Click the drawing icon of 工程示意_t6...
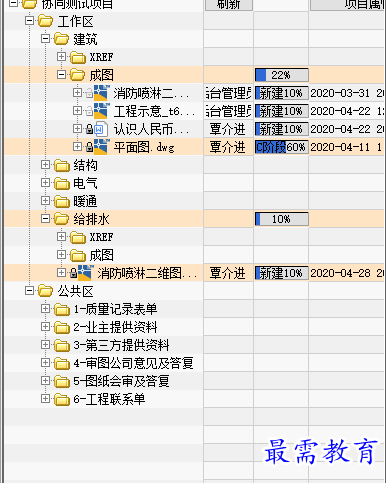 tap(102, 111)
